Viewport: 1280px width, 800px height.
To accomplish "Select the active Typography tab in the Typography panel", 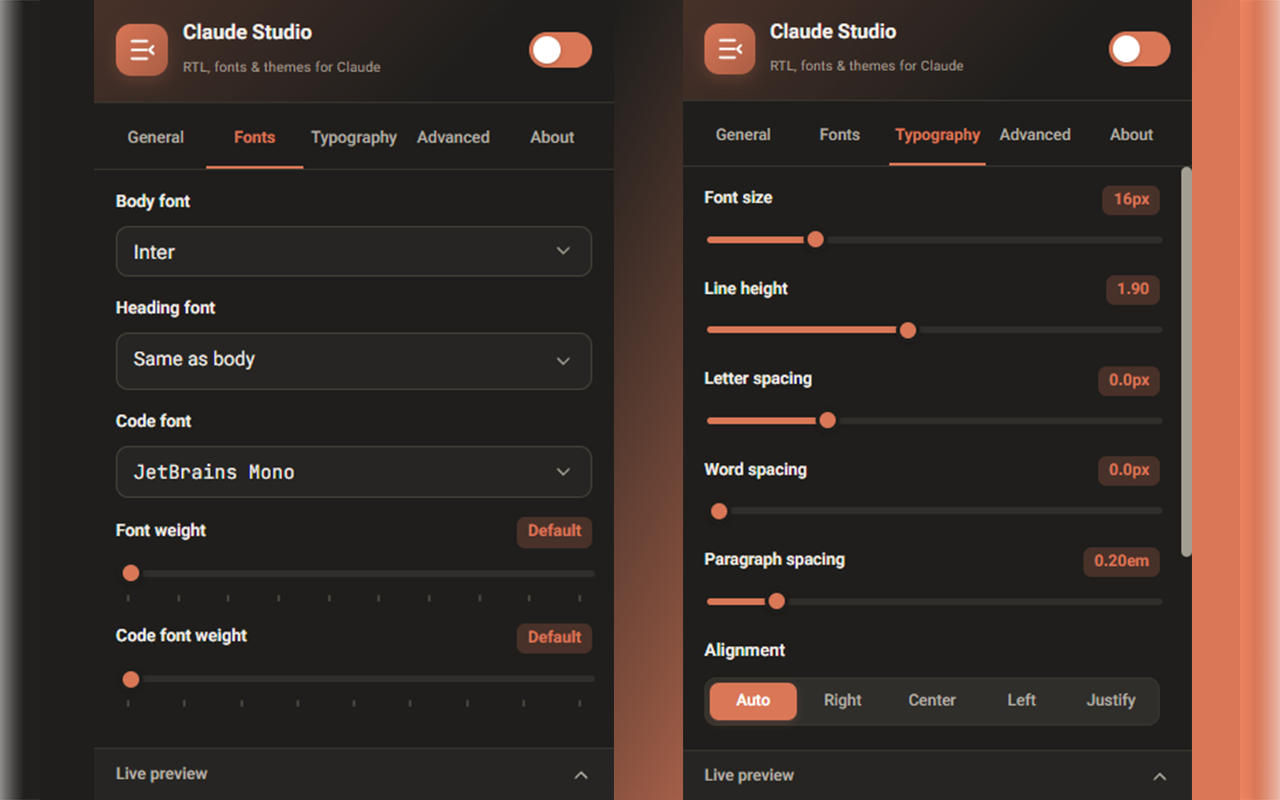I will (938, 135).
